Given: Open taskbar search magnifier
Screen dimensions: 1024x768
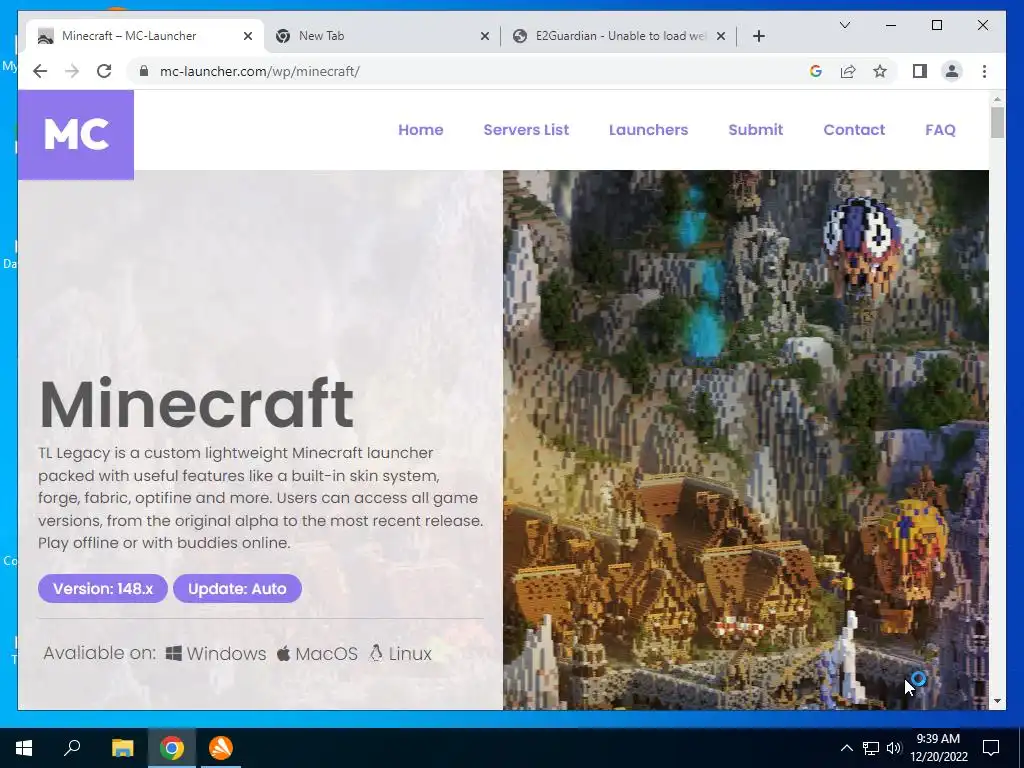Looking at the screenshot, I should pos(72,748).
